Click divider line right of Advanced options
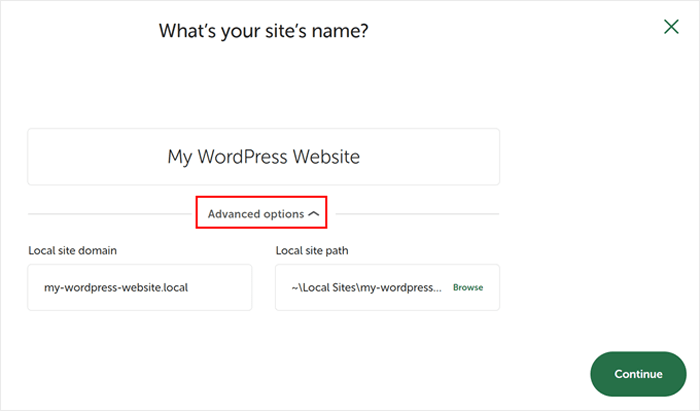Screen dimensions: 700x411 [413, 214]
